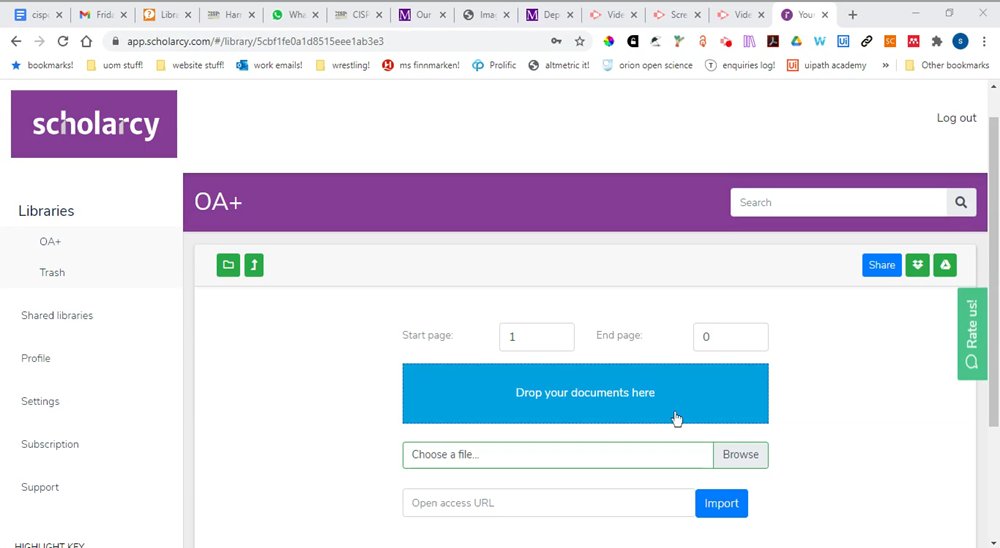Click the browser address bar URL
Screen dimensions: 1000x548
pos(255,41)
